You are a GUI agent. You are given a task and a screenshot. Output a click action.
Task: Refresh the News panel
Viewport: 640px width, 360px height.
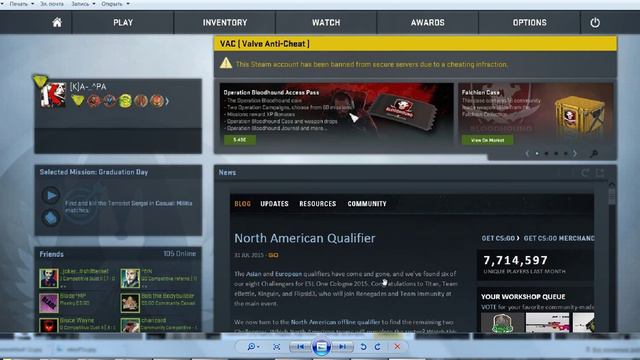point(585,173)
